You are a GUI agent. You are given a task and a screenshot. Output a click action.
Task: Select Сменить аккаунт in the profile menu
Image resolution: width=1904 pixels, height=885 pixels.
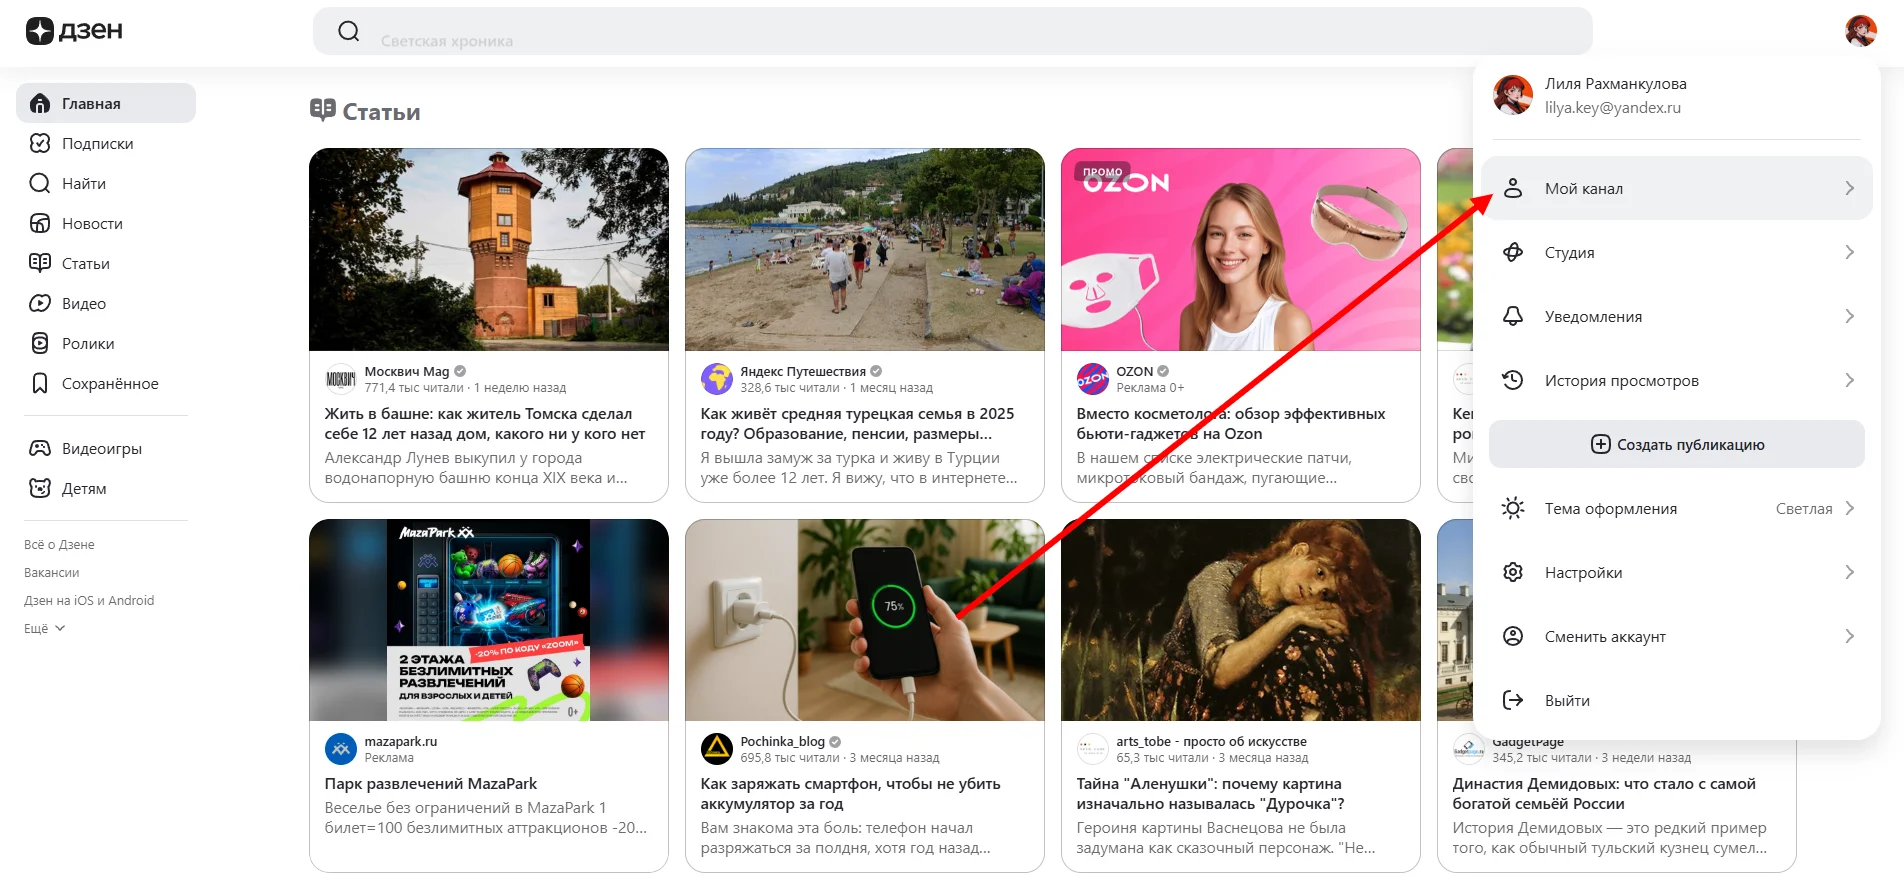pyautogui.click(x=1677, y=636)
